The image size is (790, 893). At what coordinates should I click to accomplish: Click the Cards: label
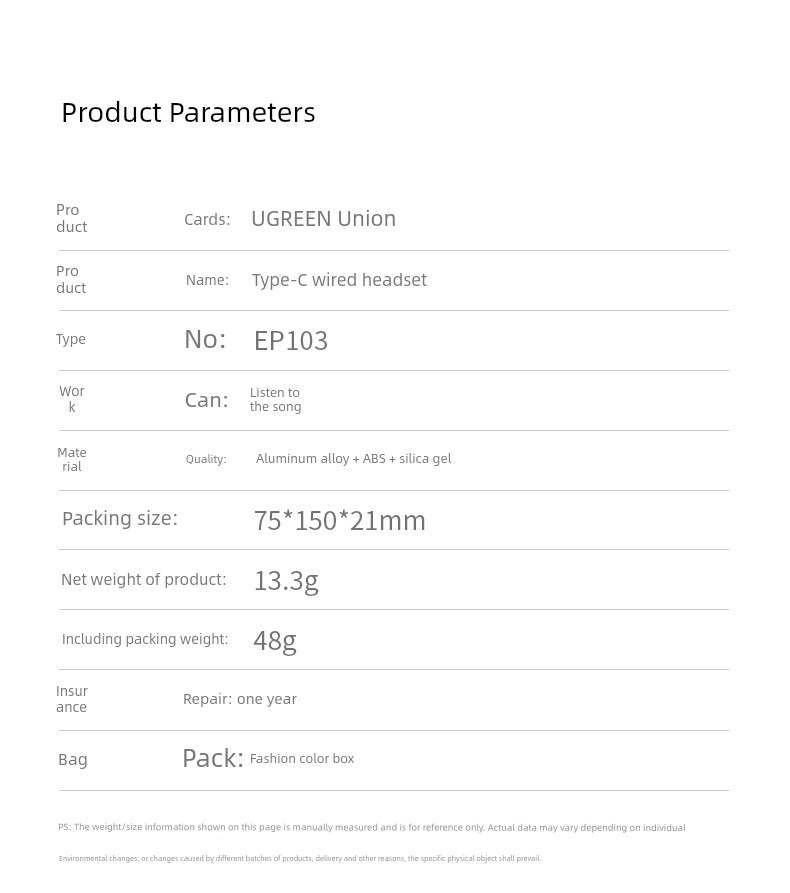pyautogui.click(x=207, y=219)
